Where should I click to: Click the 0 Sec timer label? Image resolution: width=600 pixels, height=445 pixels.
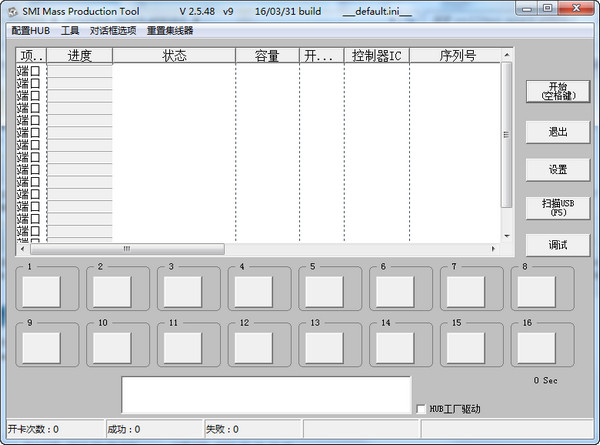546,380
